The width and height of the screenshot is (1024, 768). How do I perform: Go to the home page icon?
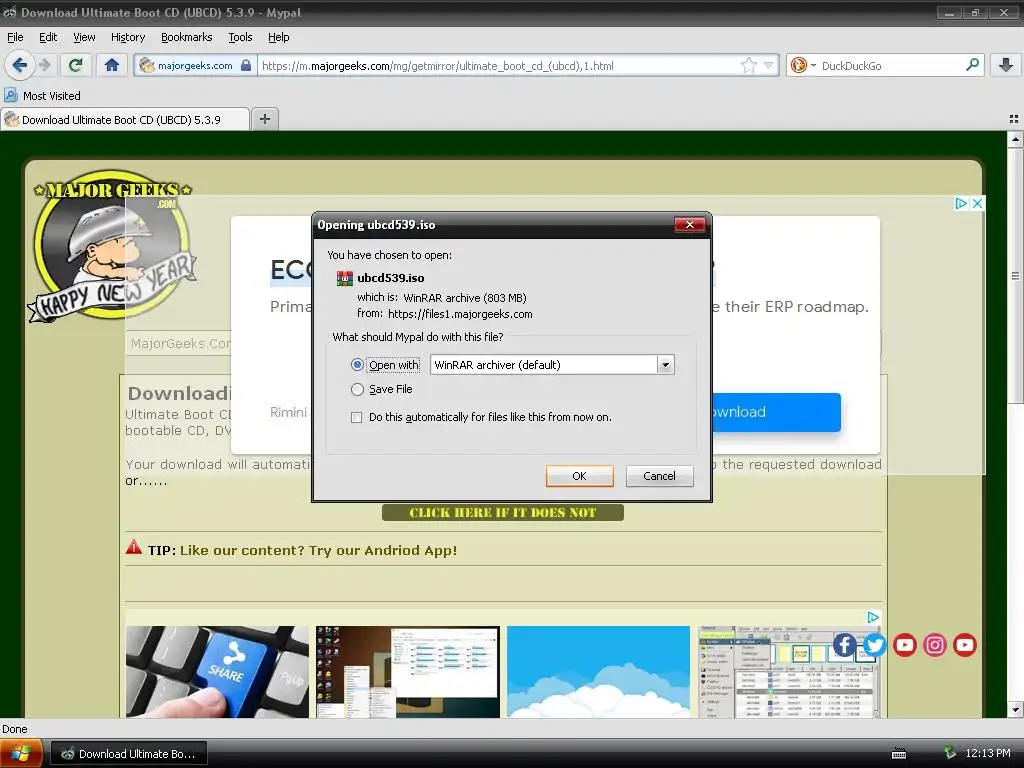click(112, 65)
